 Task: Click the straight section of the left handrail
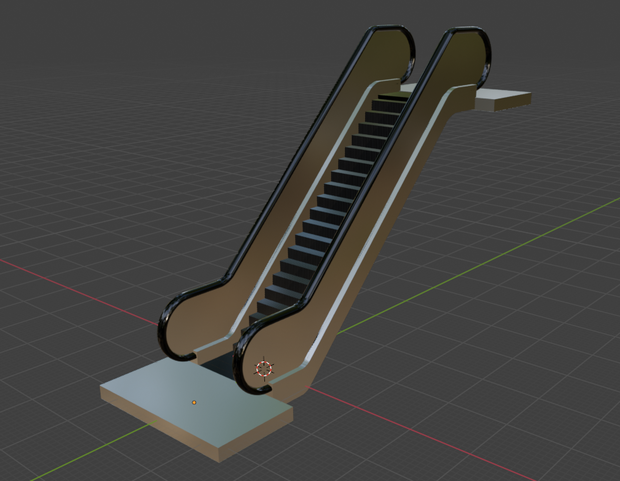(x=301, y=158)
